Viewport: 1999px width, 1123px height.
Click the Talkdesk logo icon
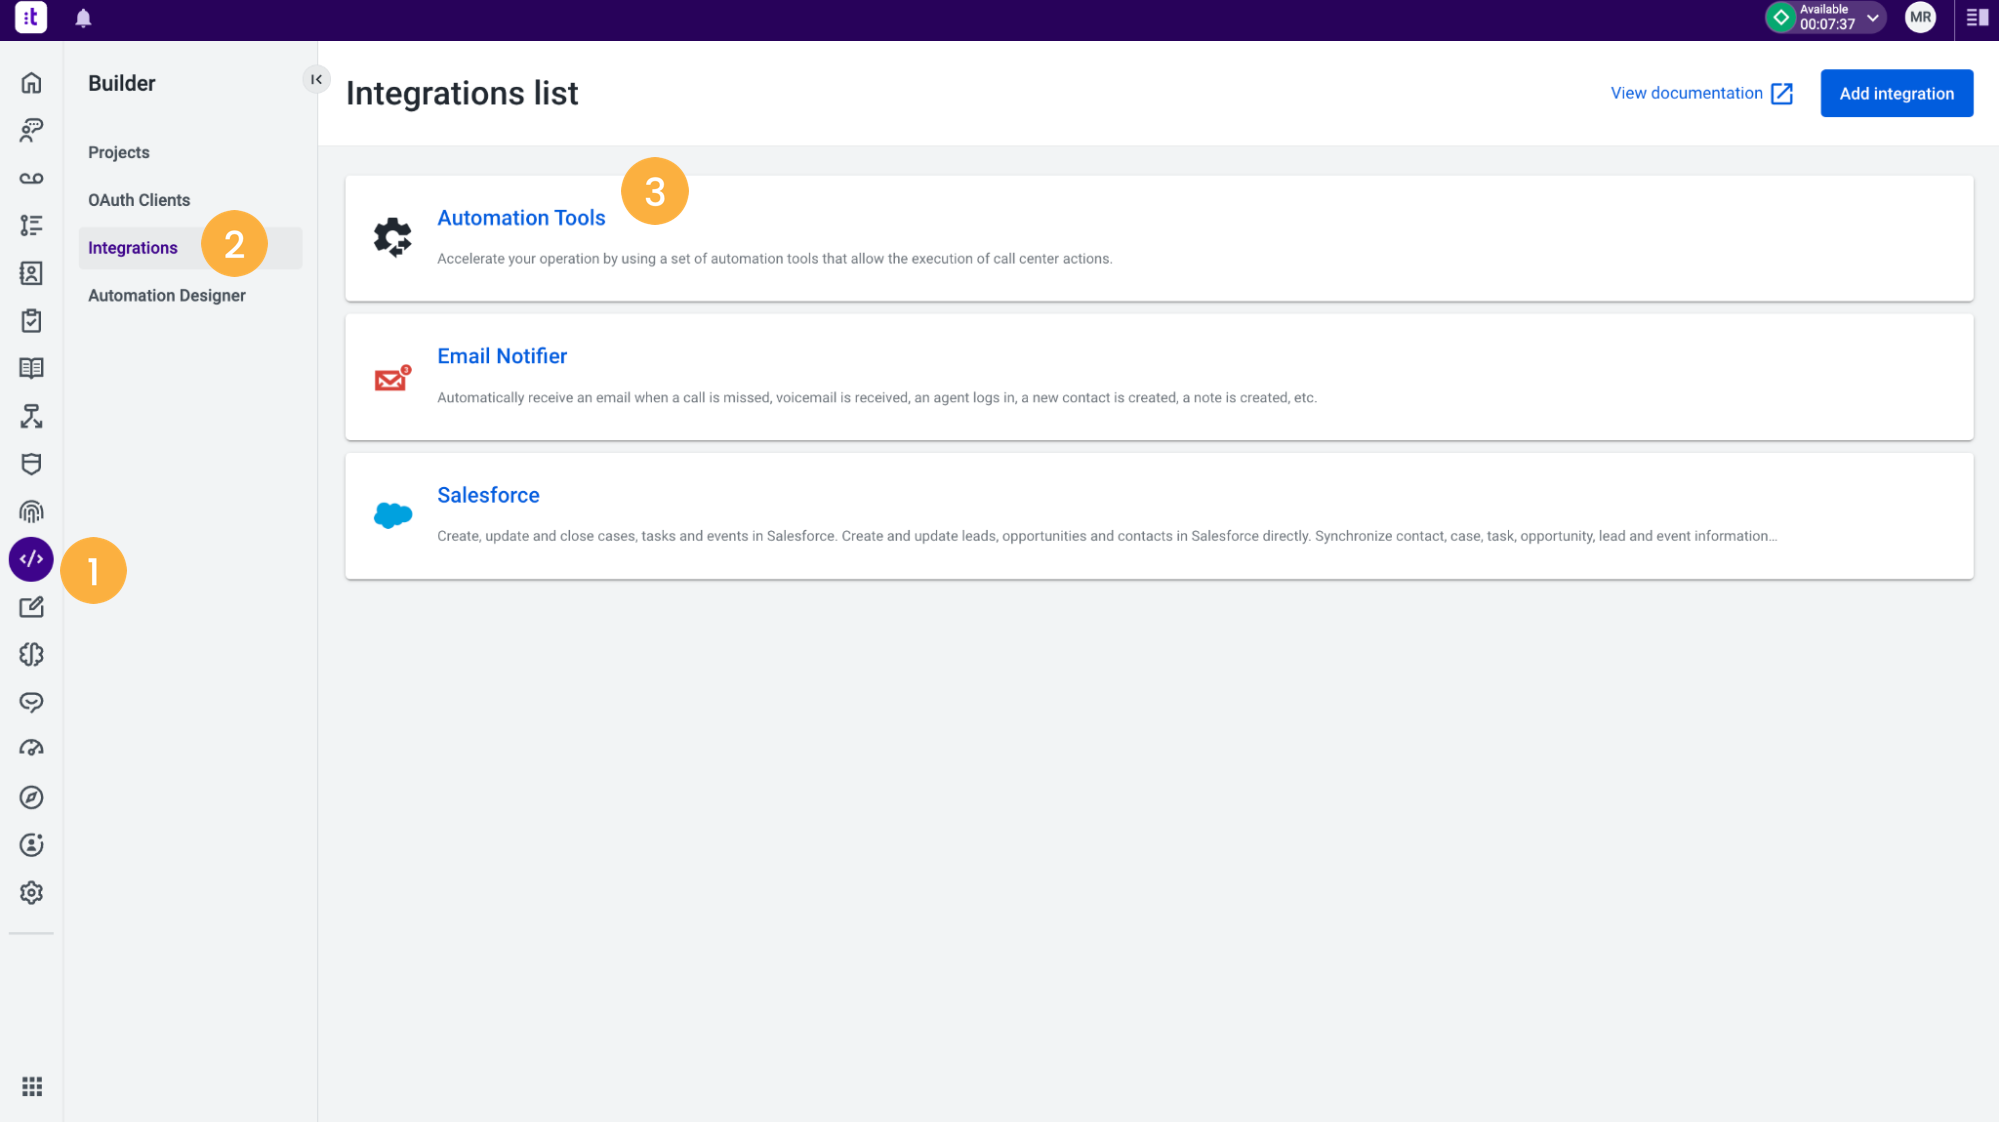(31, 17)
